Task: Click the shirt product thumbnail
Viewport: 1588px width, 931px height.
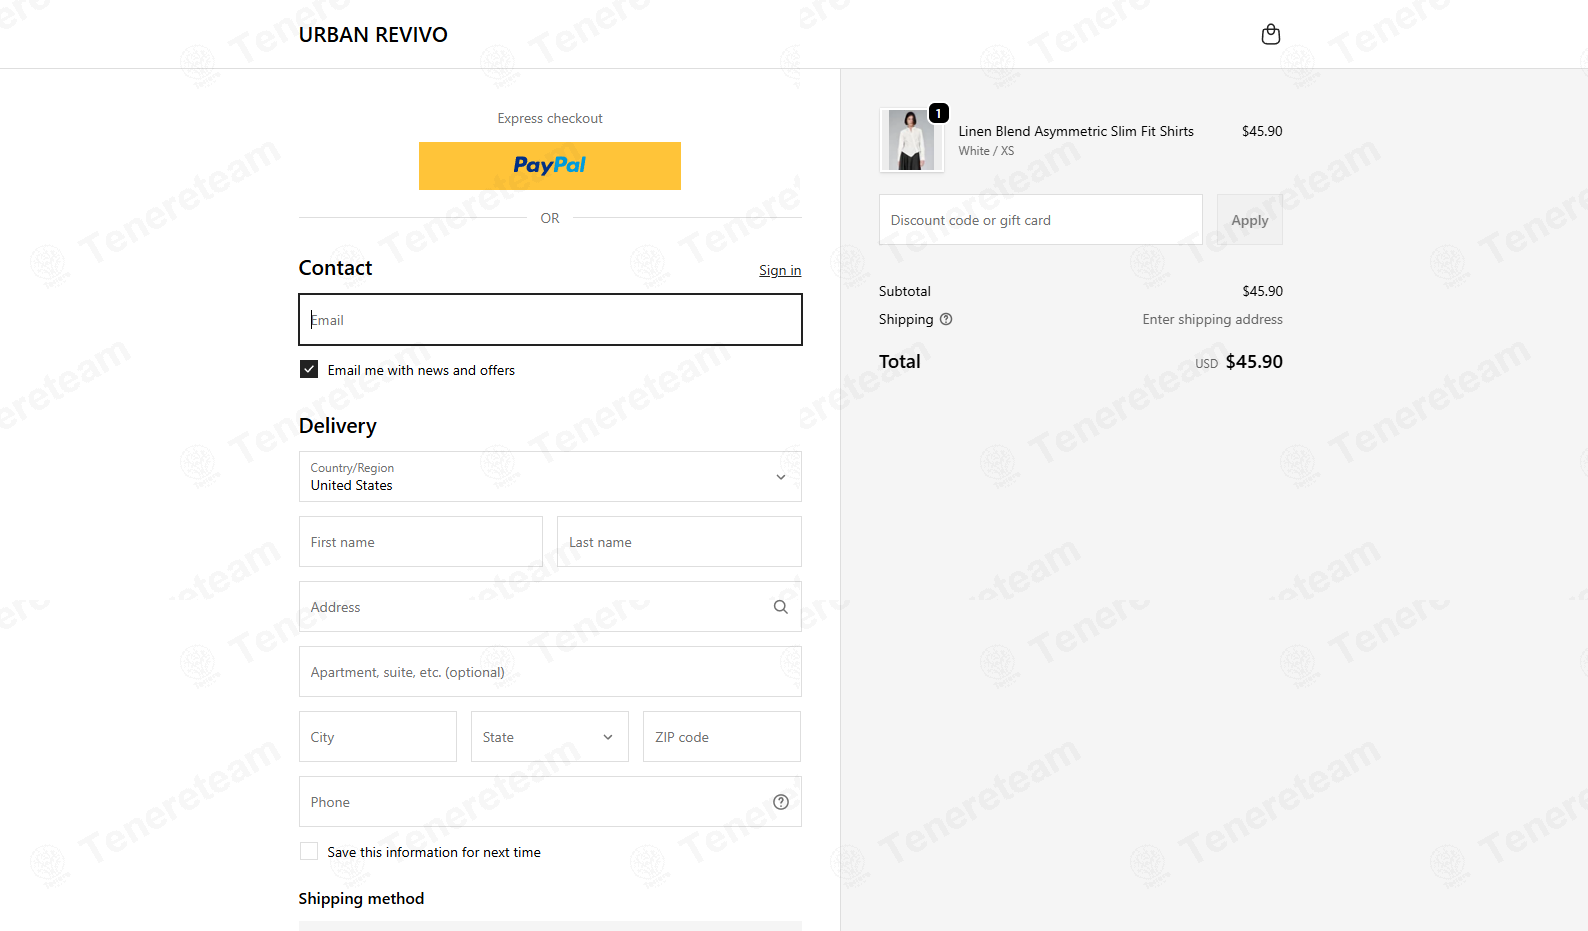Action: click(911, 140)
